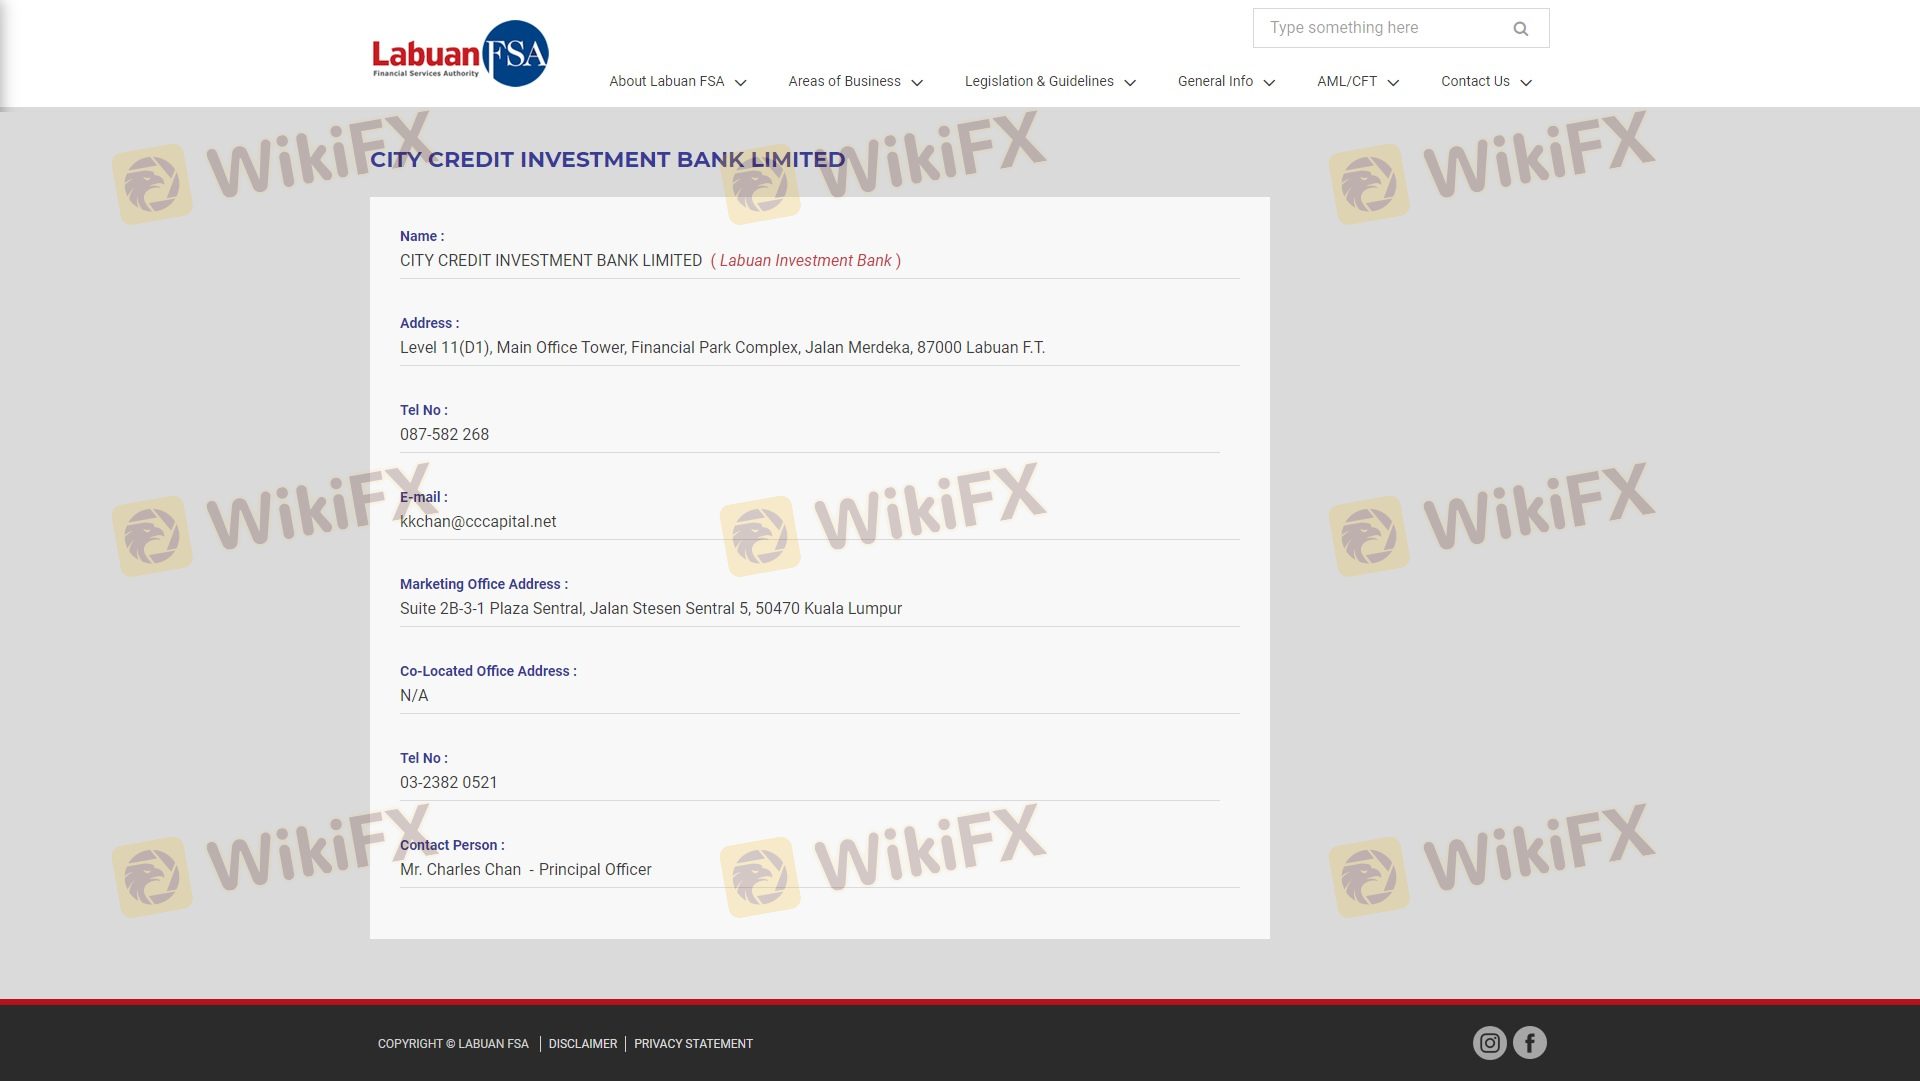Image resolution: width=1920 pixels, height=1081 pixels.
Task: Expand the General Info chevron
Action: coord(1269,83)
